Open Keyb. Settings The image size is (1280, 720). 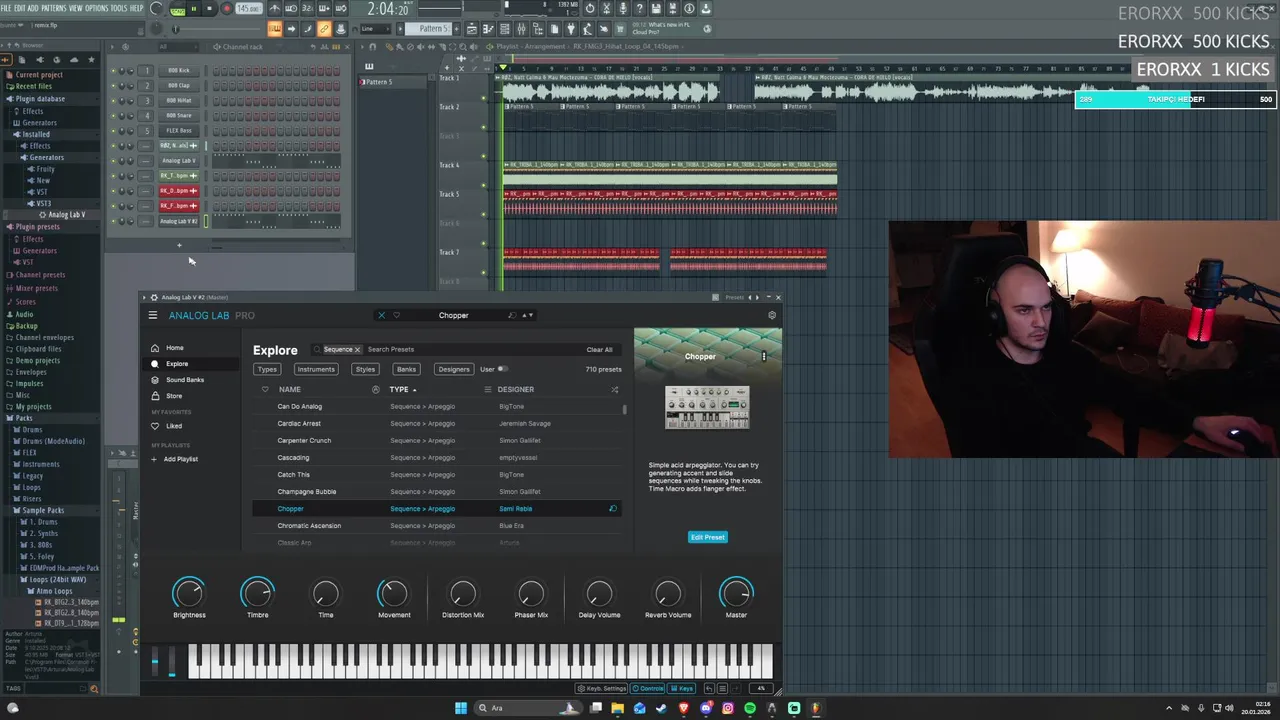602,688
